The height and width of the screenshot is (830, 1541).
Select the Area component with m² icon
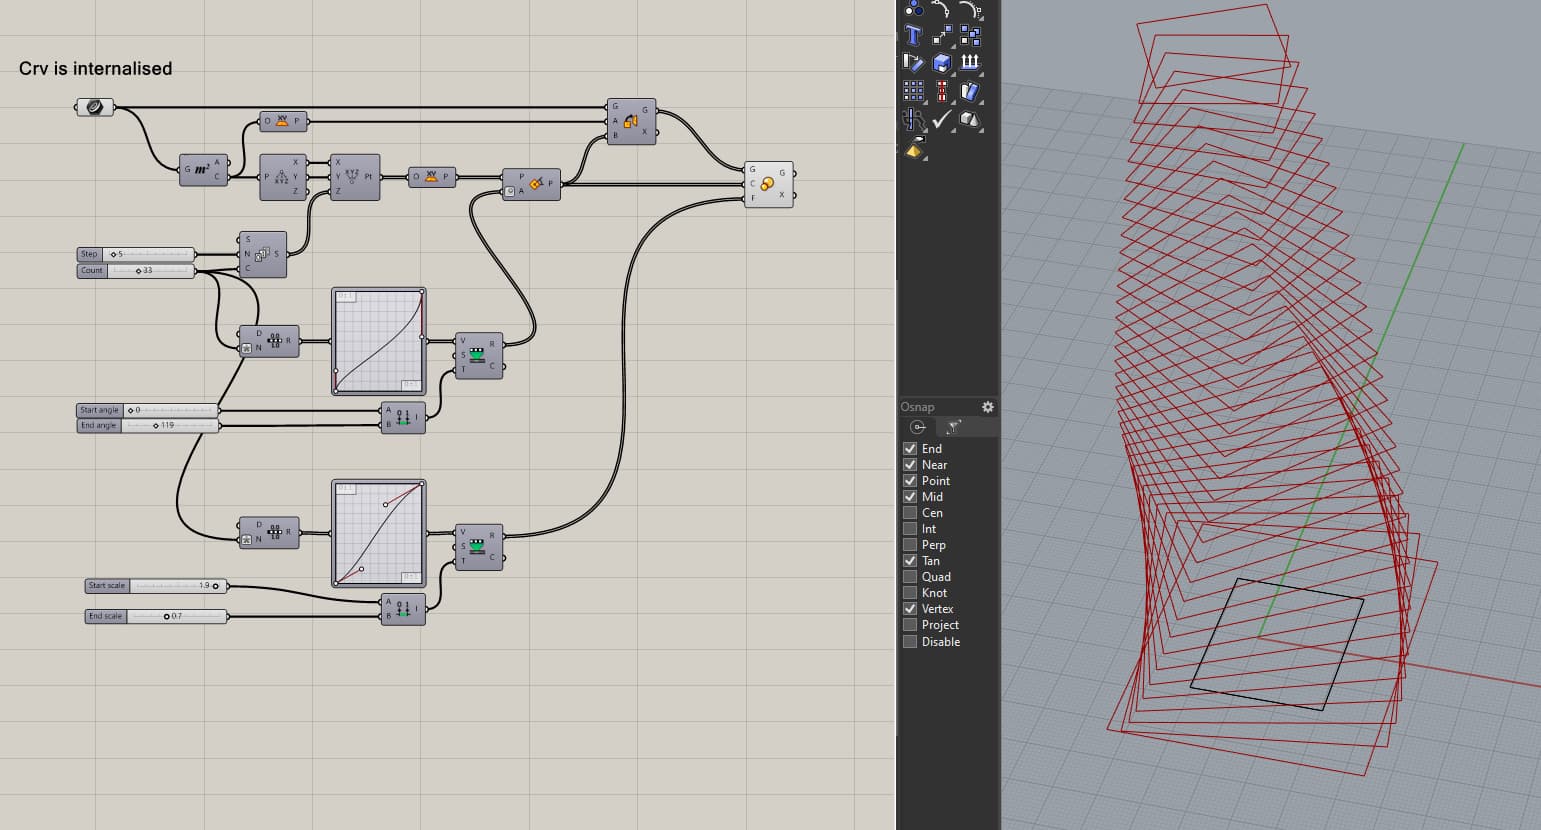pyautogui.click(x=204, y=170)
